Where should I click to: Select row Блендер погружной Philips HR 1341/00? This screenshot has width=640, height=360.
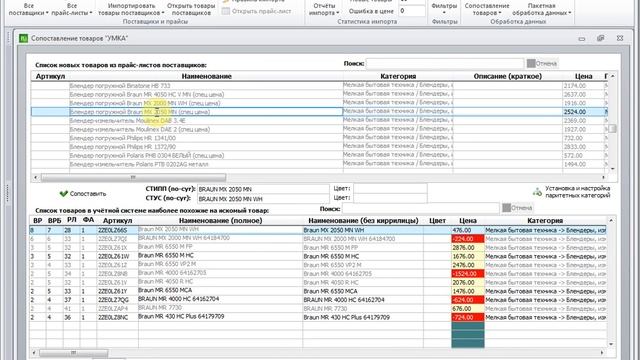[319, 138]
